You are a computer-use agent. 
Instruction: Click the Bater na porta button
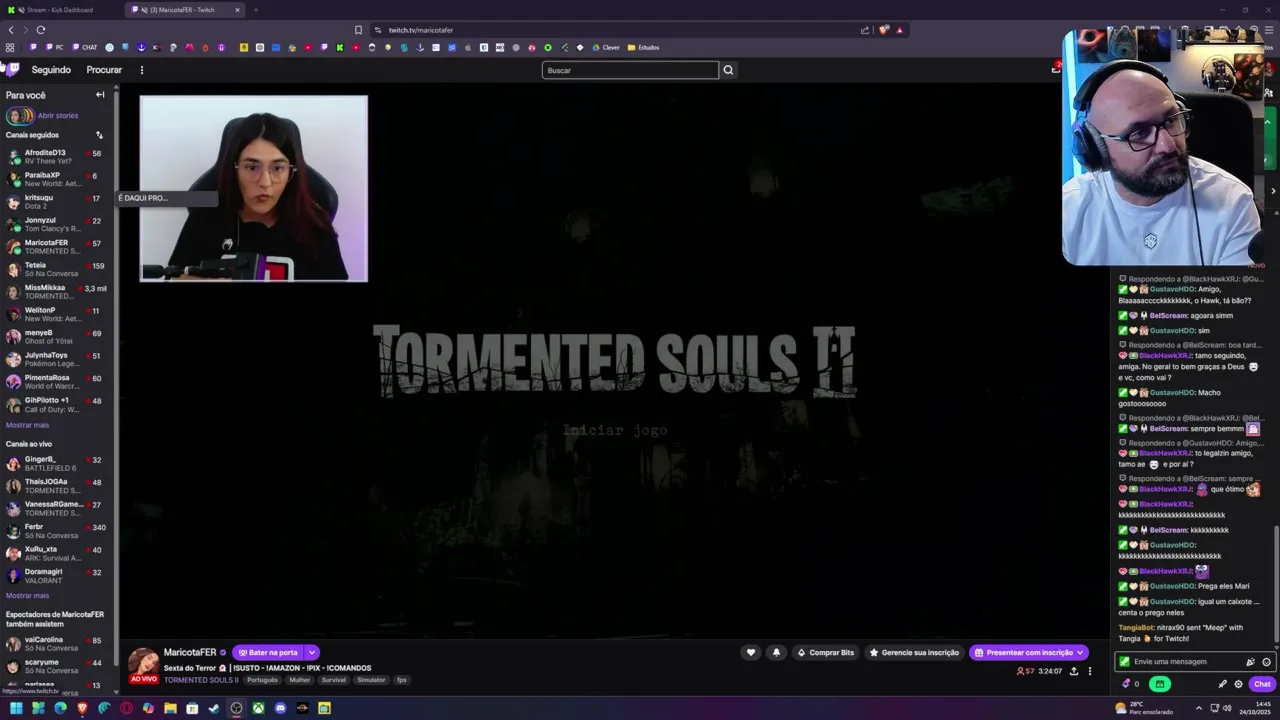[268, 652]
